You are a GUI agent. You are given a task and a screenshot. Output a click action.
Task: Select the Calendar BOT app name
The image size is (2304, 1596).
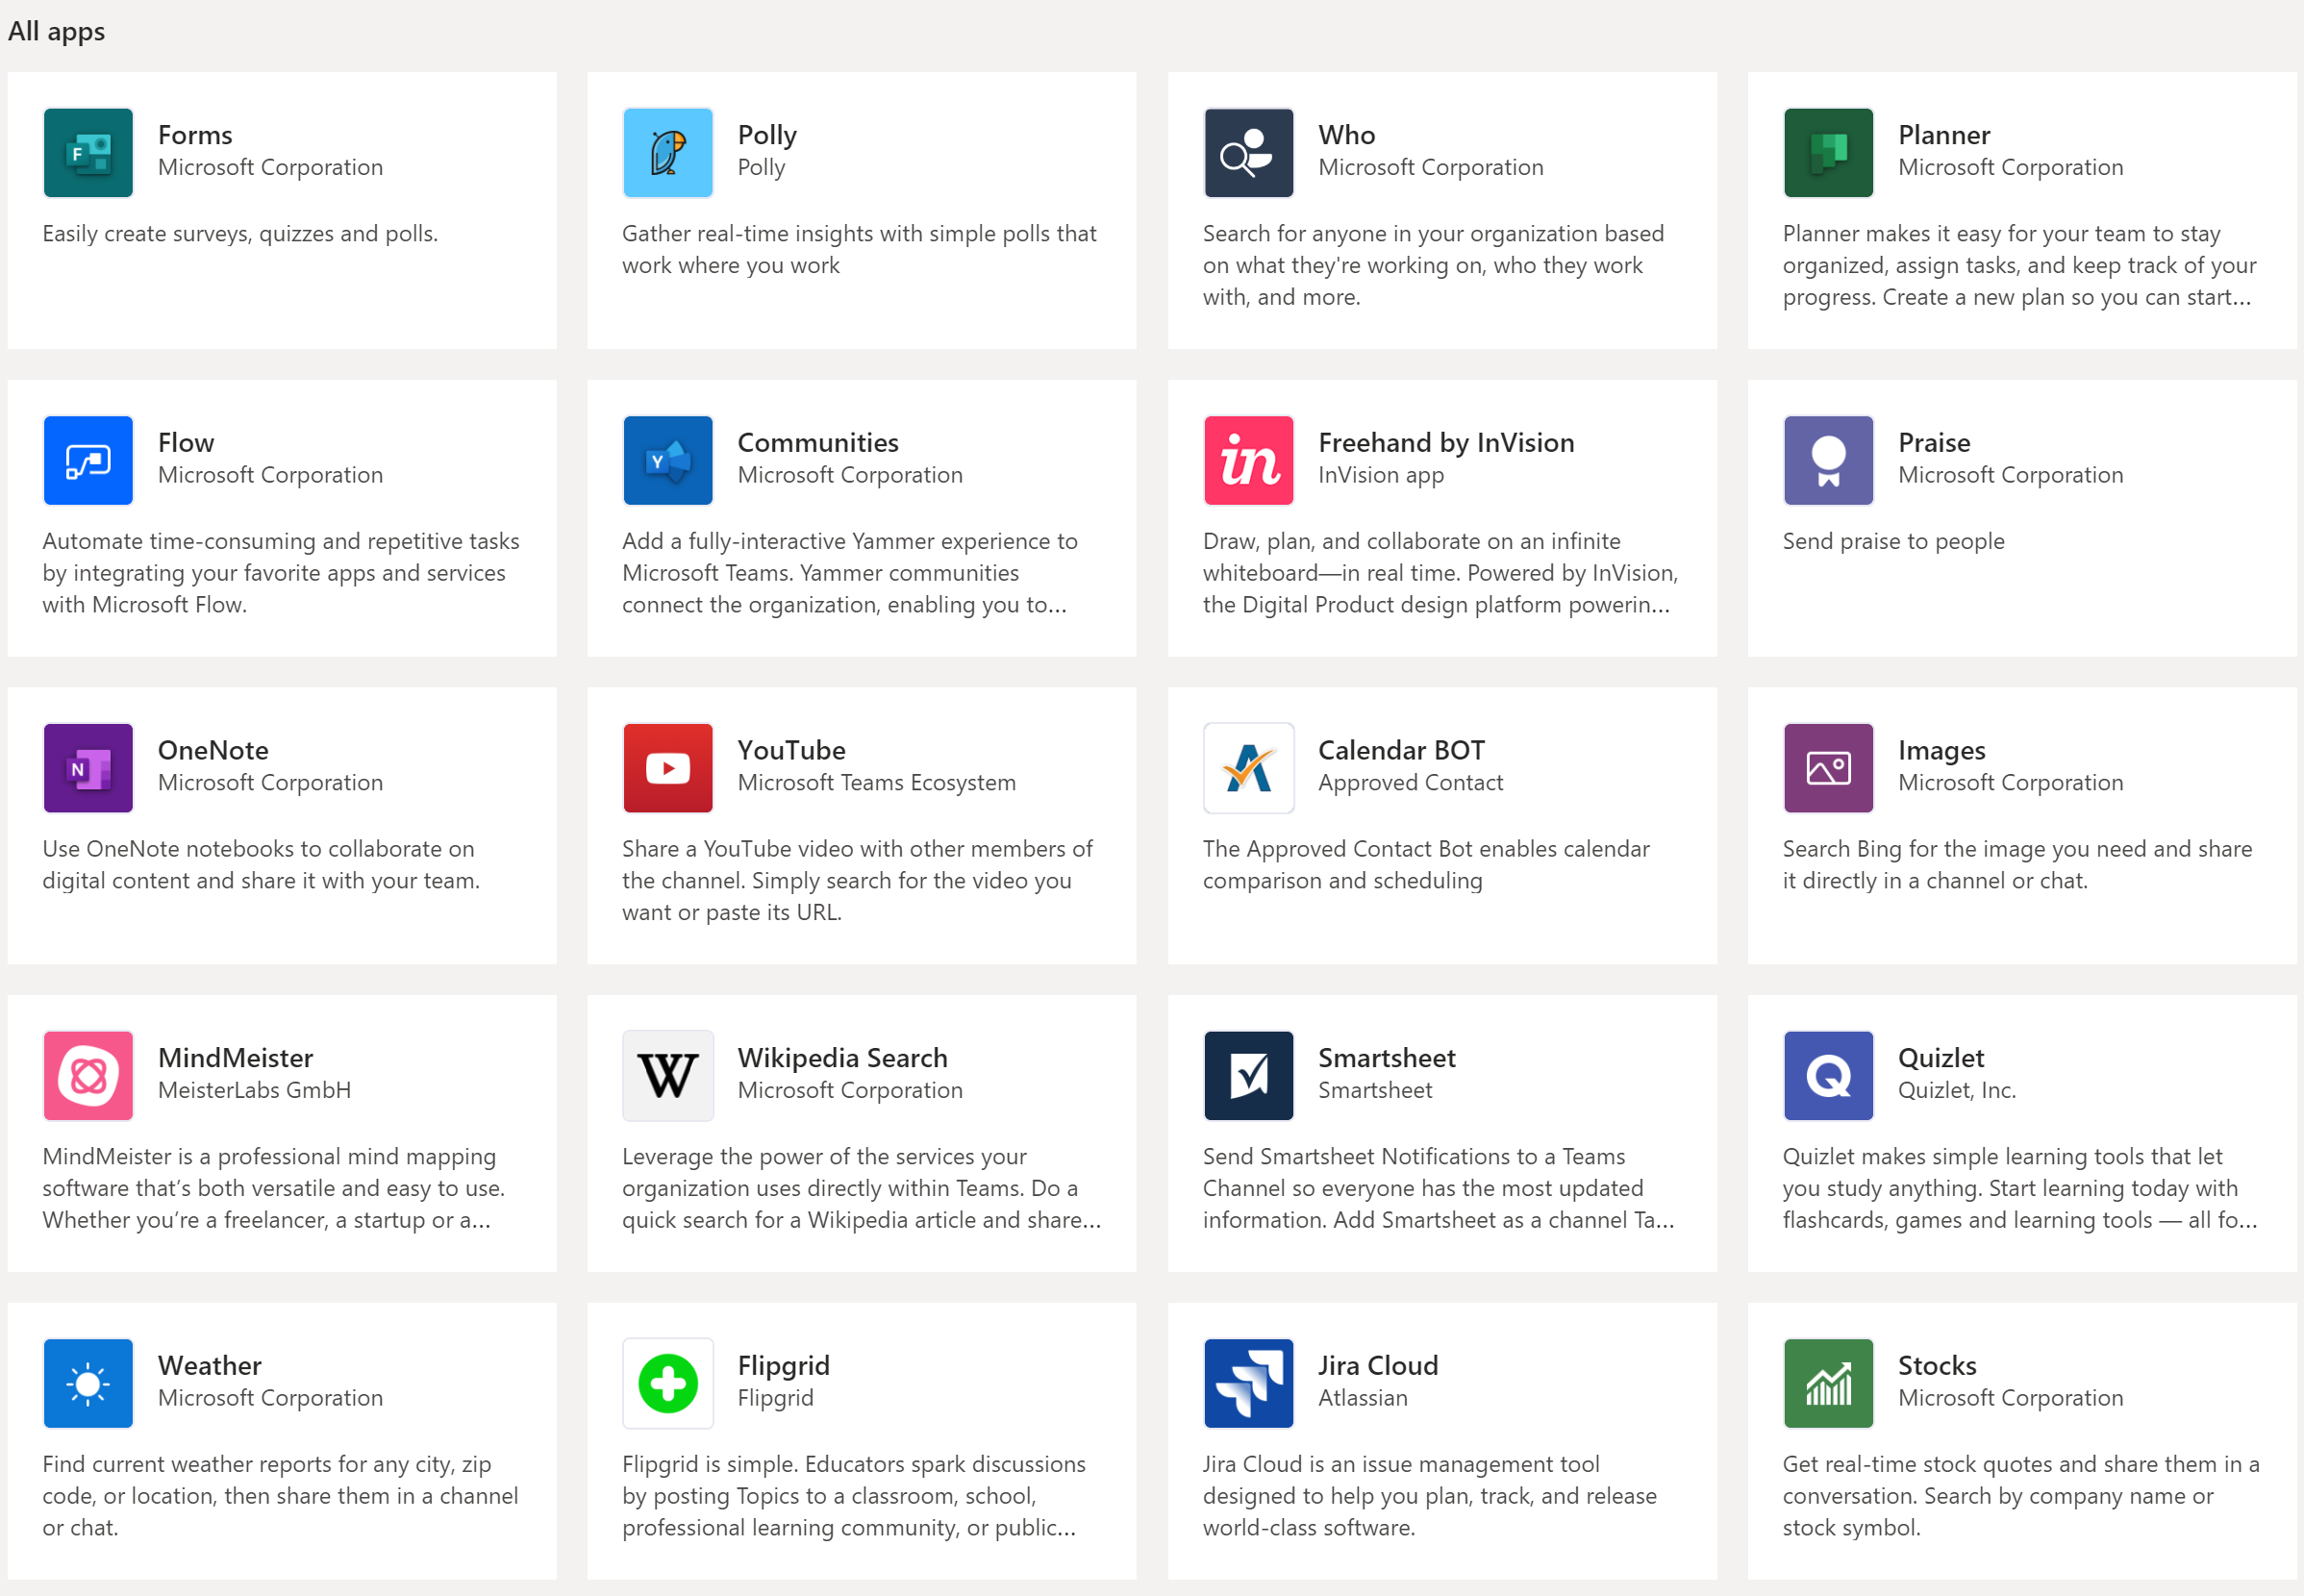[1401, 751]
